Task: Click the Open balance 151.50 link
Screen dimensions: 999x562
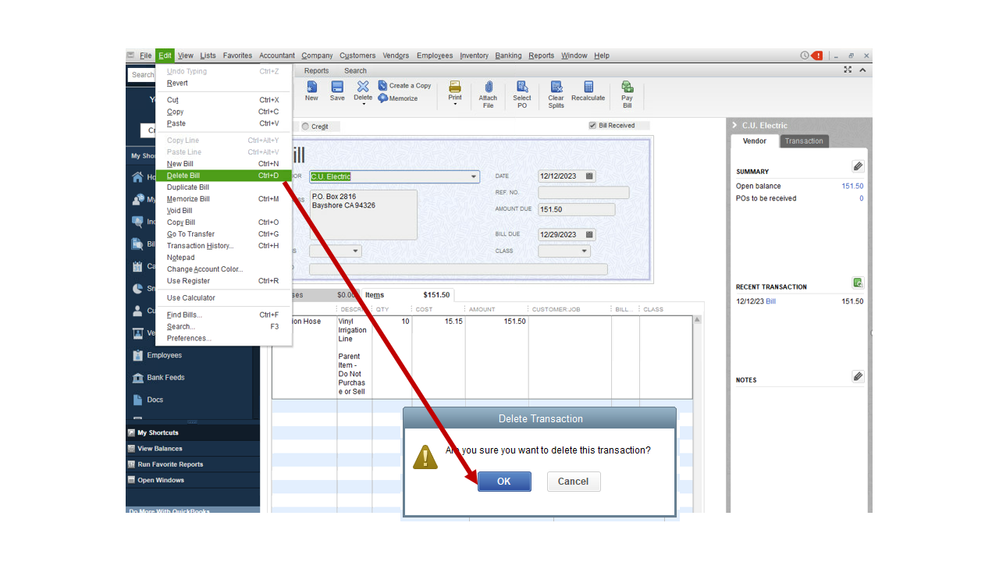Action: [x=852, y=186]
